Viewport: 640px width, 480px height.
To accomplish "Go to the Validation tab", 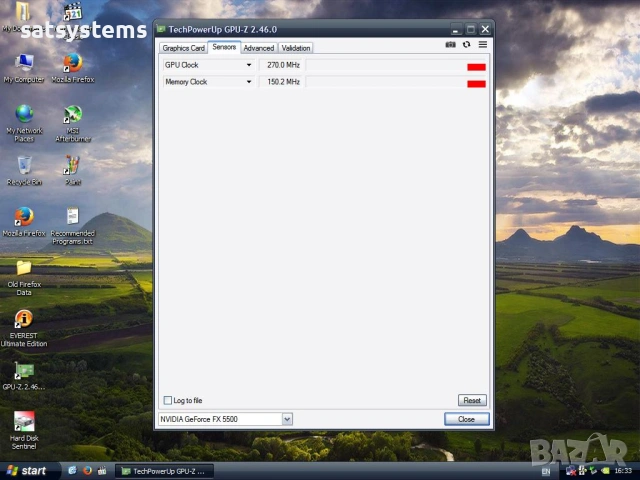I will coord(296,48).
